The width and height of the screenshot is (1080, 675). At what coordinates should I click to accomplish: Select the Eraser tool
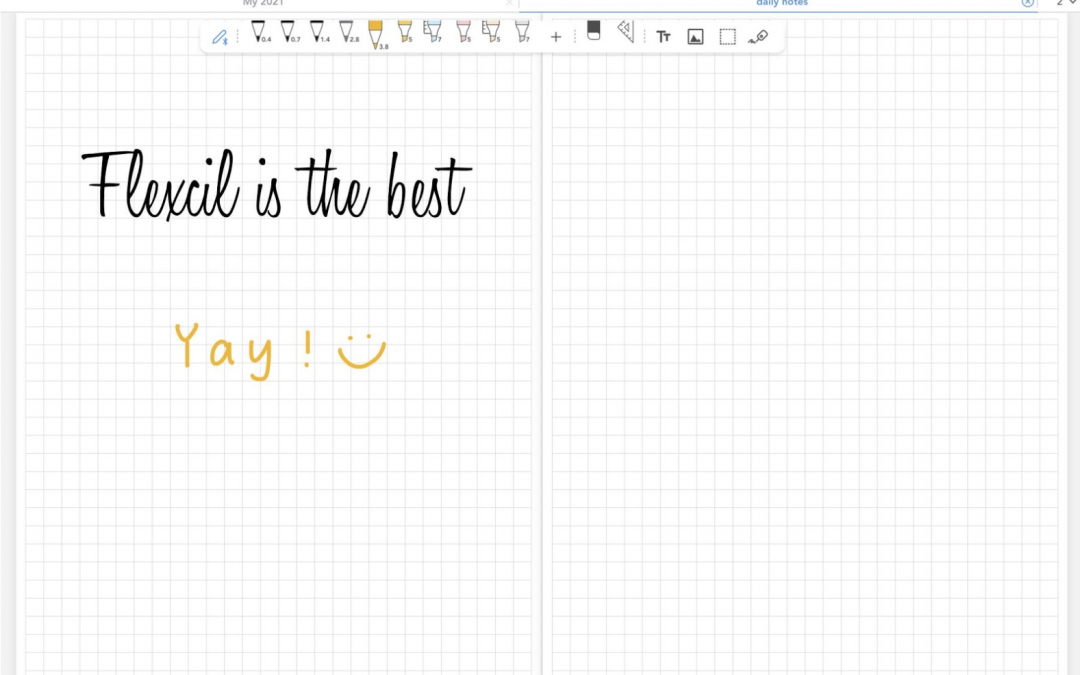click(594, 30)
